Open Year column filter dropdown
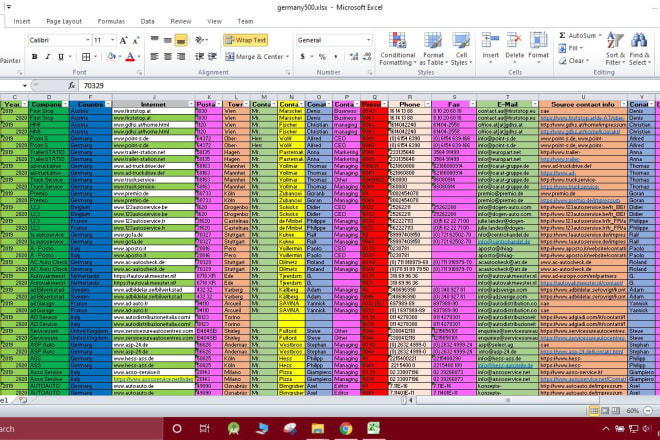 click(24, 104)
